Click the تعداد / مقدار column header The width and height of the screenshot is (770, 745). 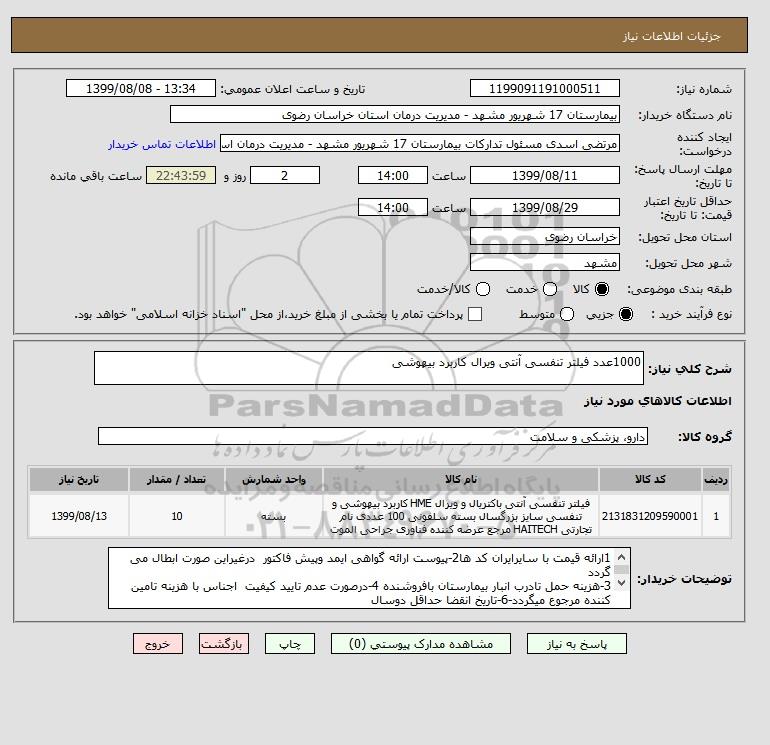pyautogui.click(x=177, y=479)
